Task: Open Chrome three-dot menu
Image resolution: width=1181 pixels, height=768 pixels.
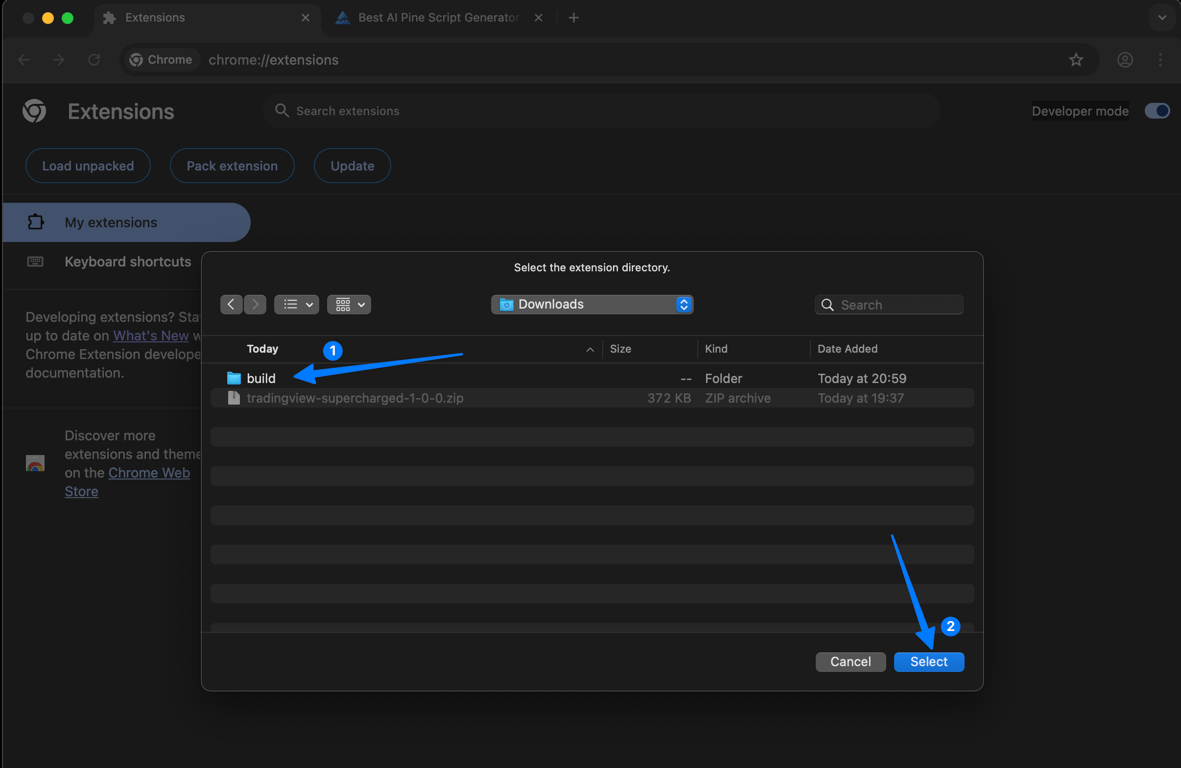Action: [1160, 59]
